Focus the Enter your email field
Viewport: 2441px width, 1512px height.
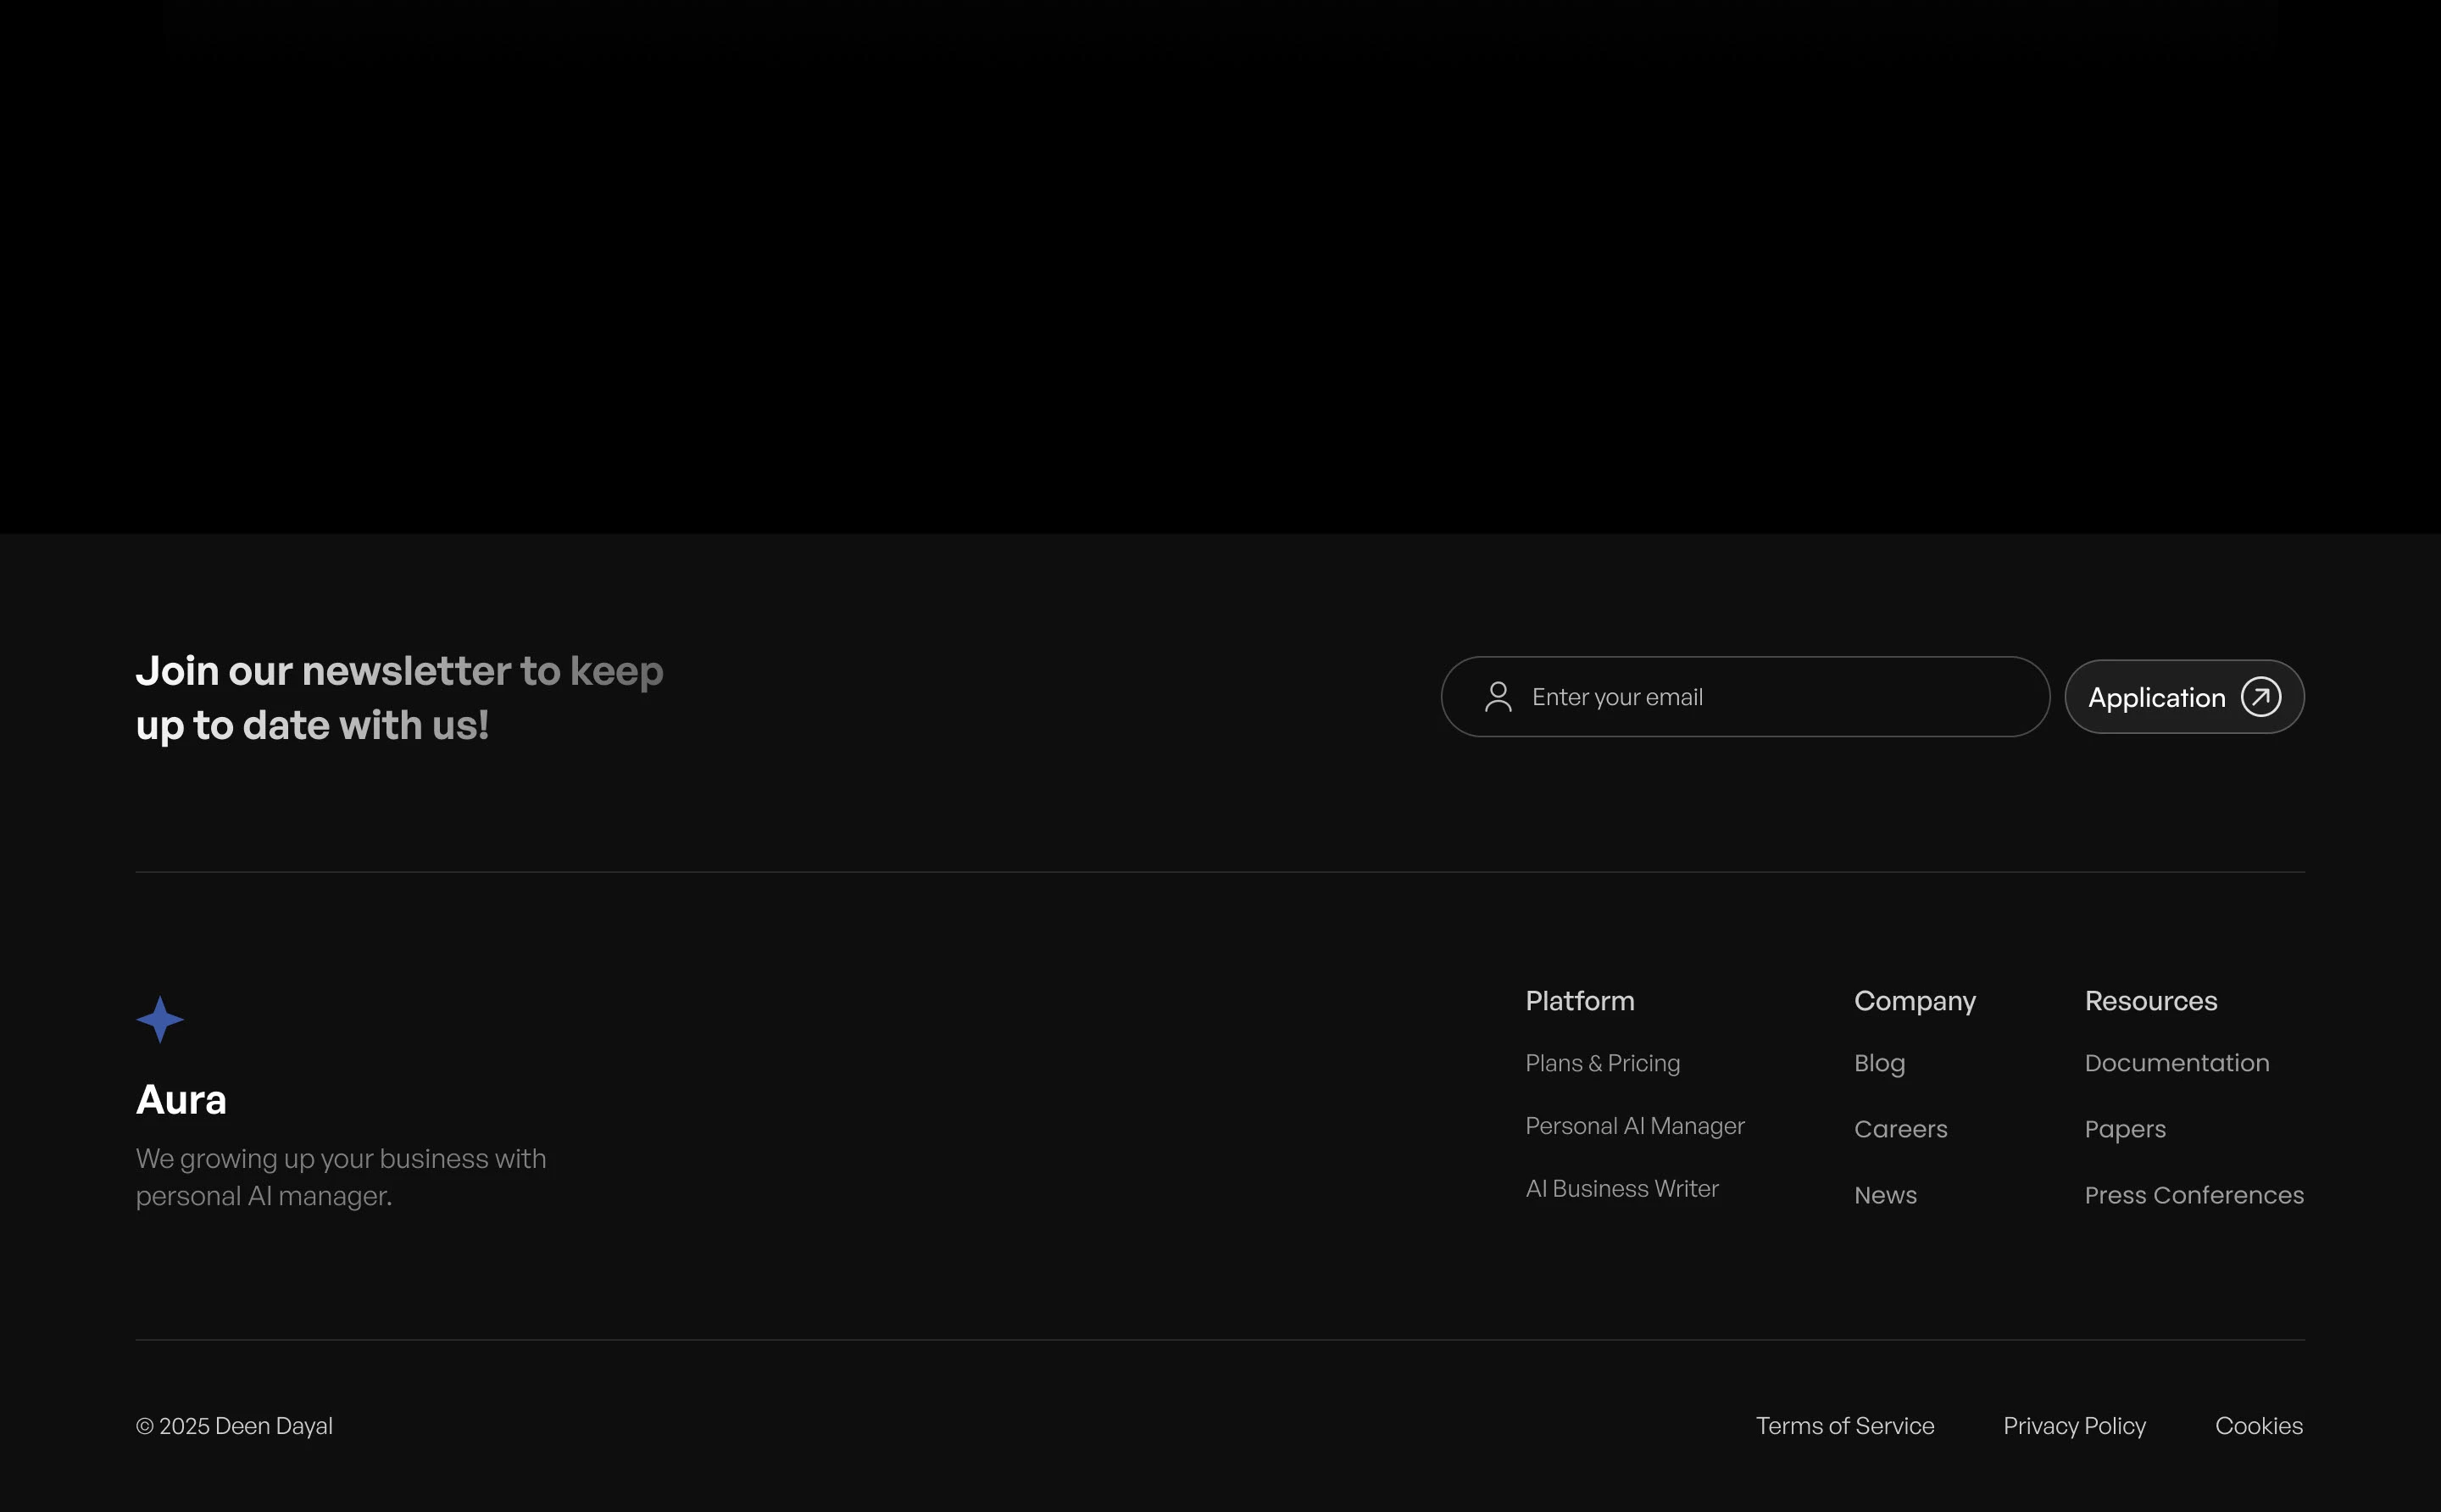pos(1745,697)
